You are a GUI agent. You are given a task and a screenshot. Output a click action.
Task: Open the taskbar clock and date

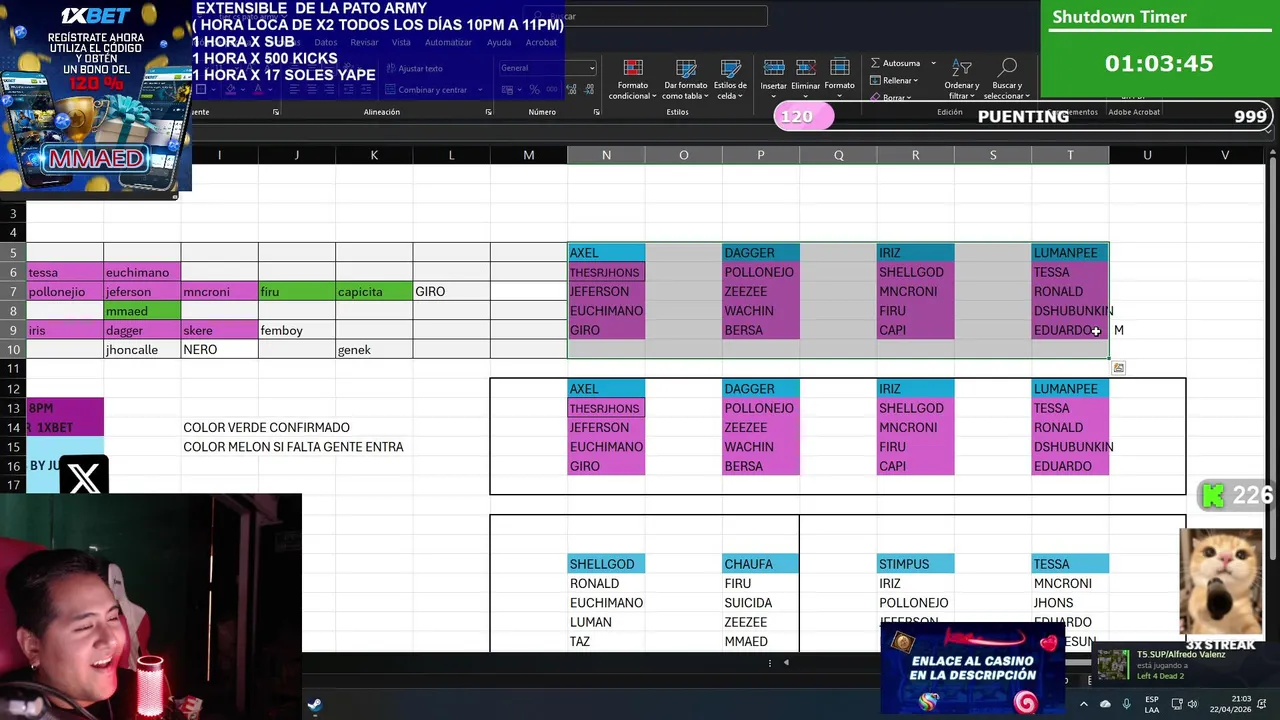point(1232,704)
